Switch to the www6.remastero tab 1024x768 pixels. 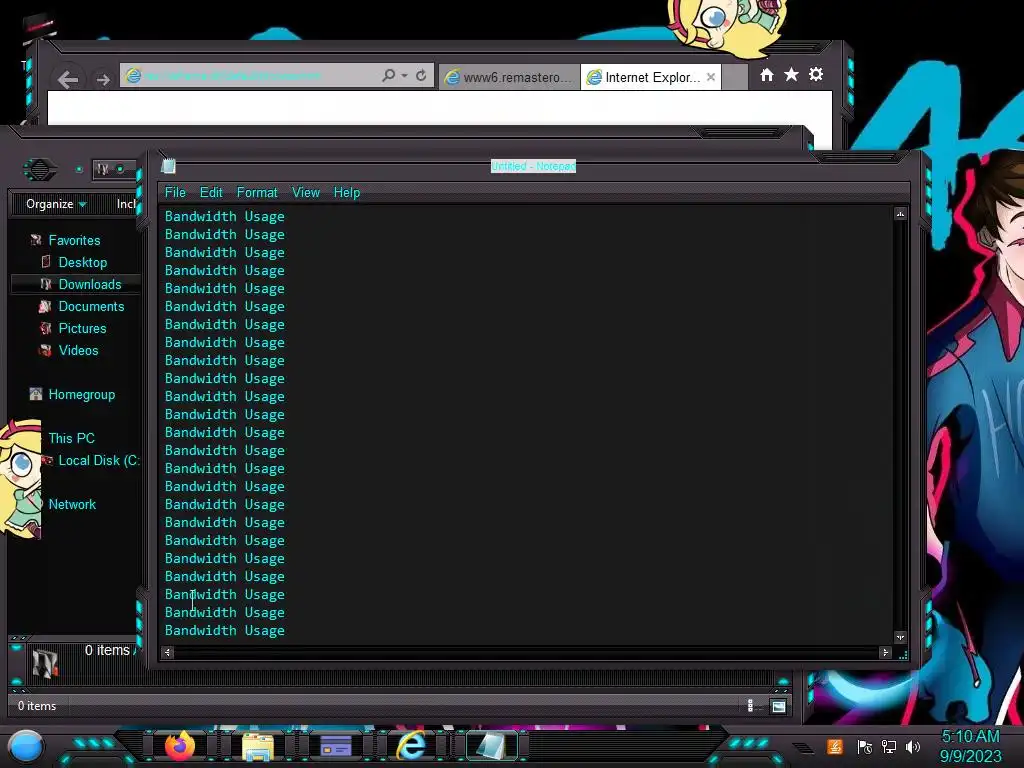click(509, 77)
